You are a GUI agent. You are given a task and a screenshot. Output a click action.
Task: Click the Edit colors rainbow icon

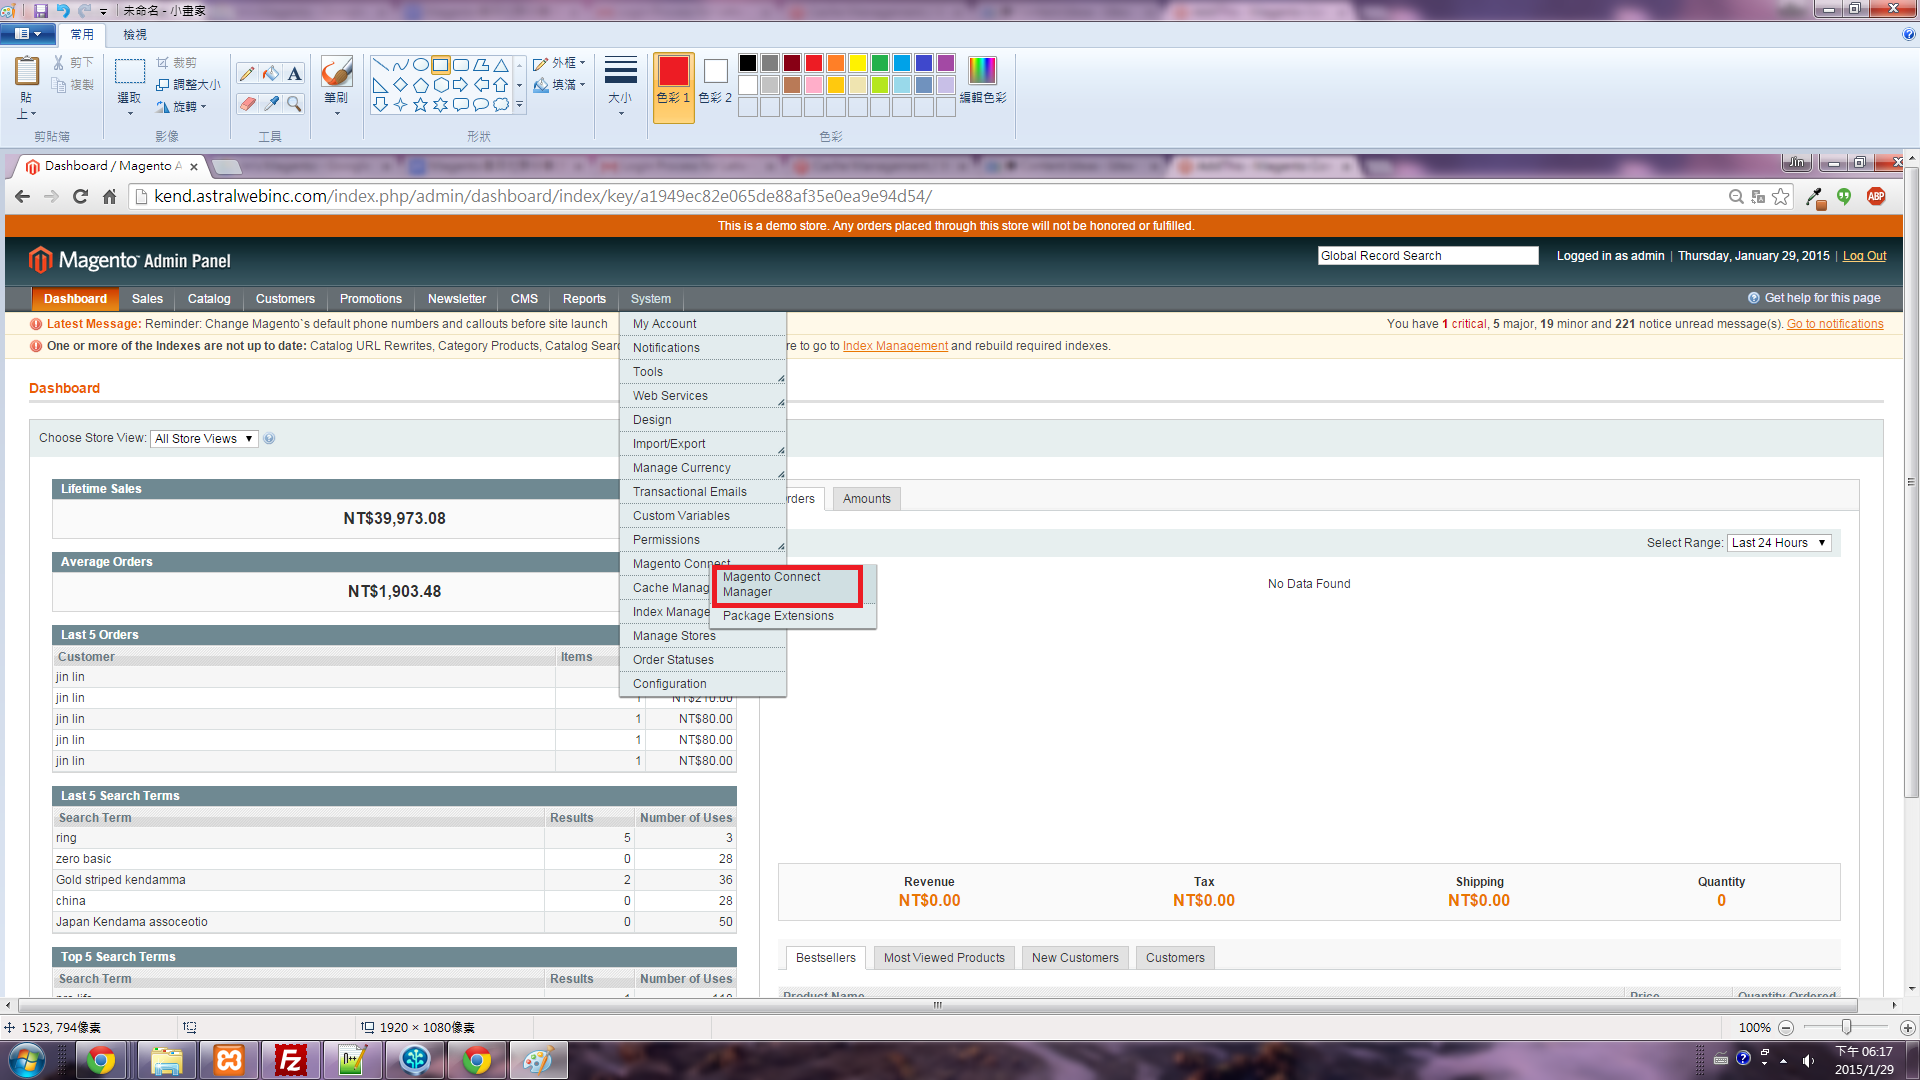pyautogui.click(x=982, y=71)
